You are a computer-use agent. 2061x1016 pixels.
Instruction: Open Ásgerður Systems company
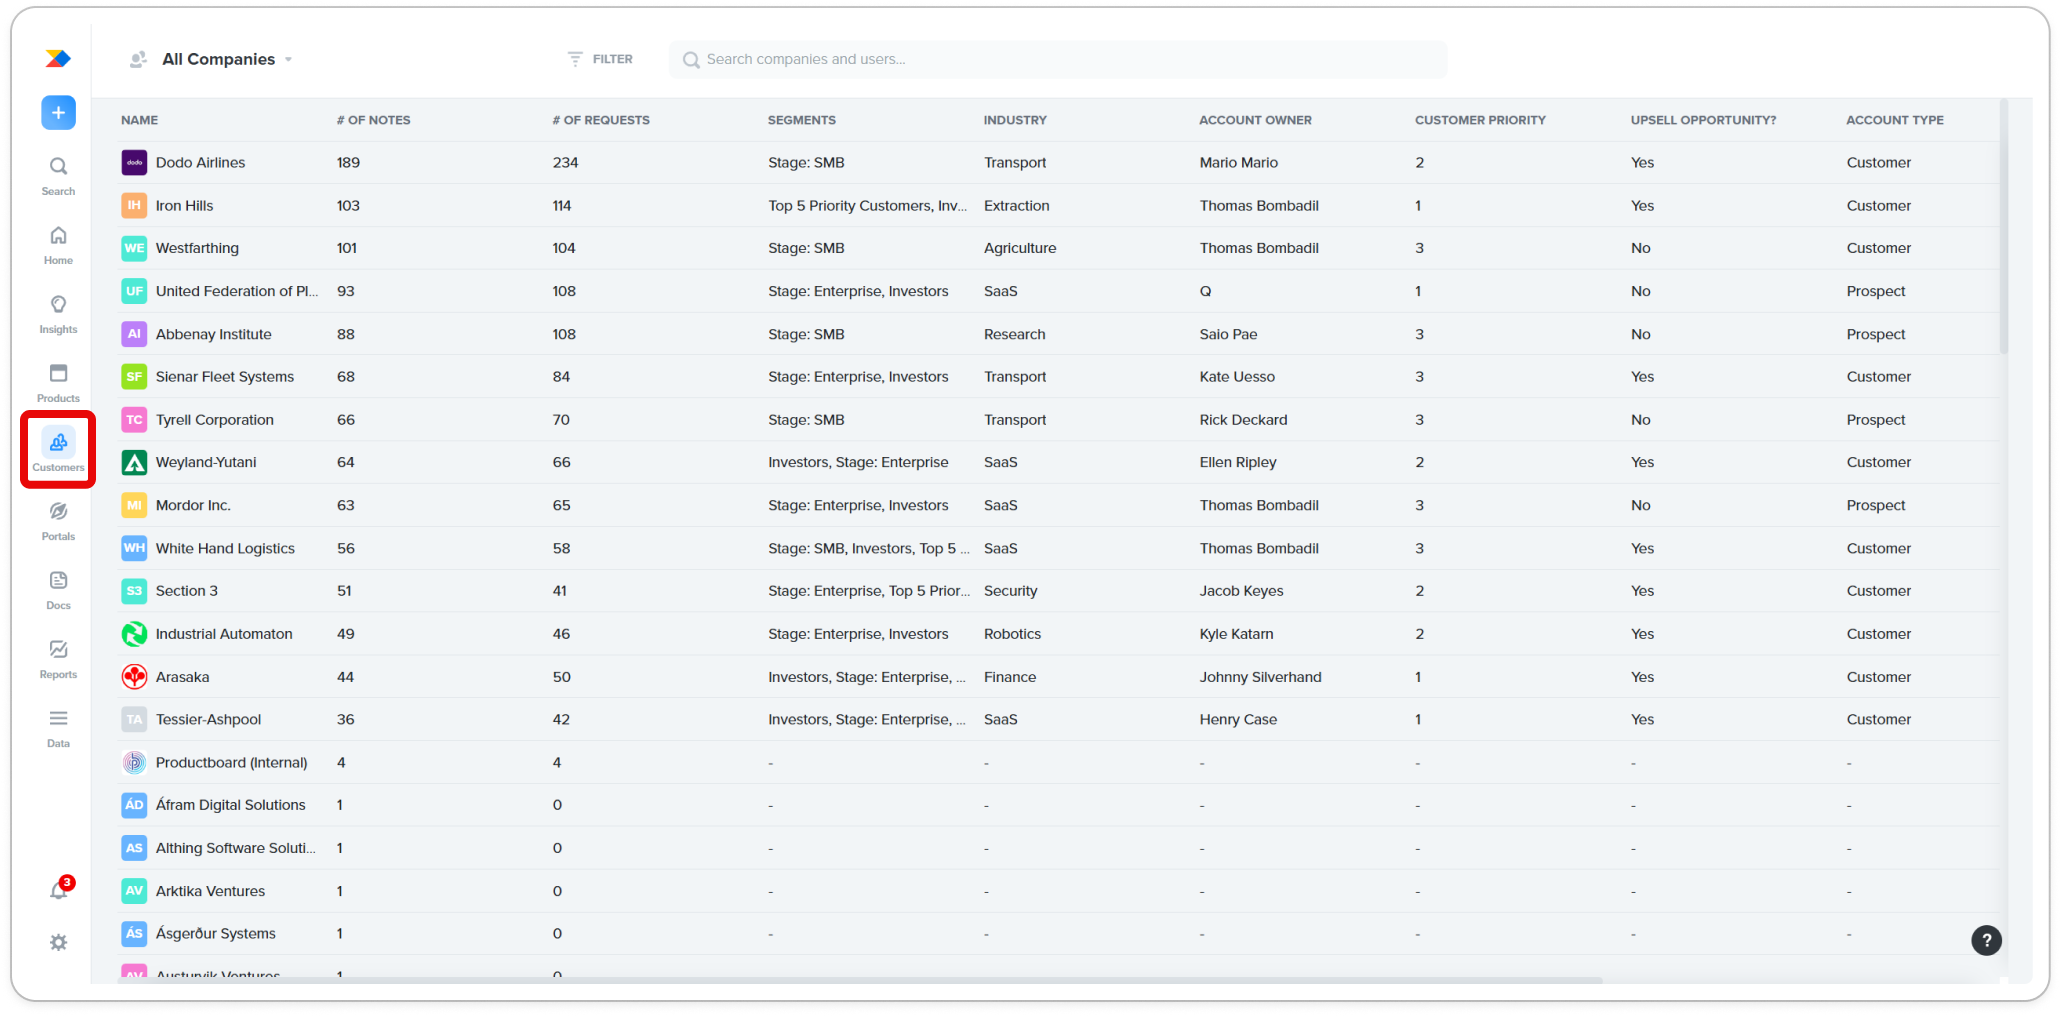(216, 934)
